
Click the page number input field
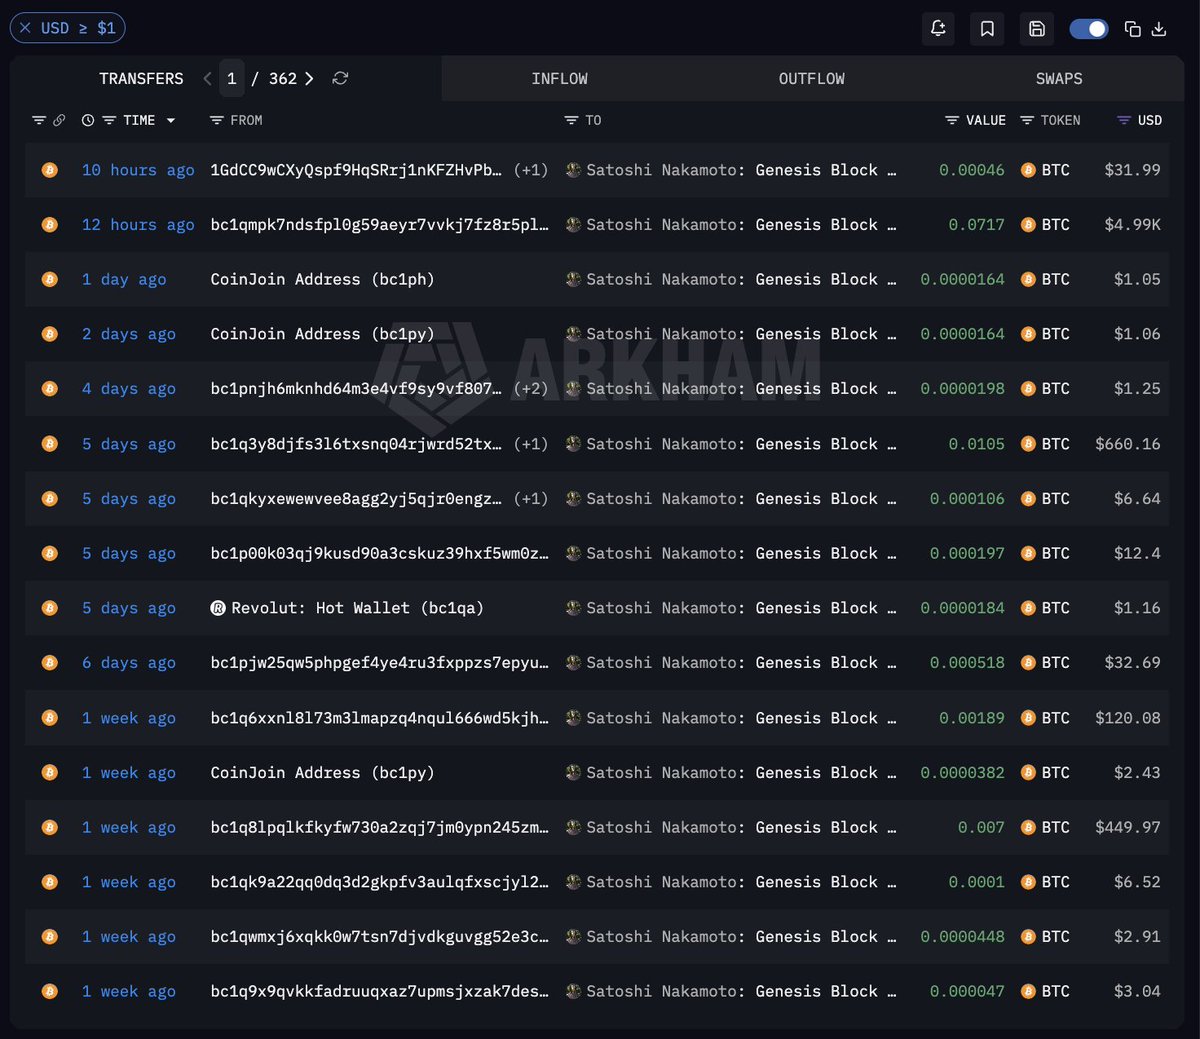pos(232,78)
